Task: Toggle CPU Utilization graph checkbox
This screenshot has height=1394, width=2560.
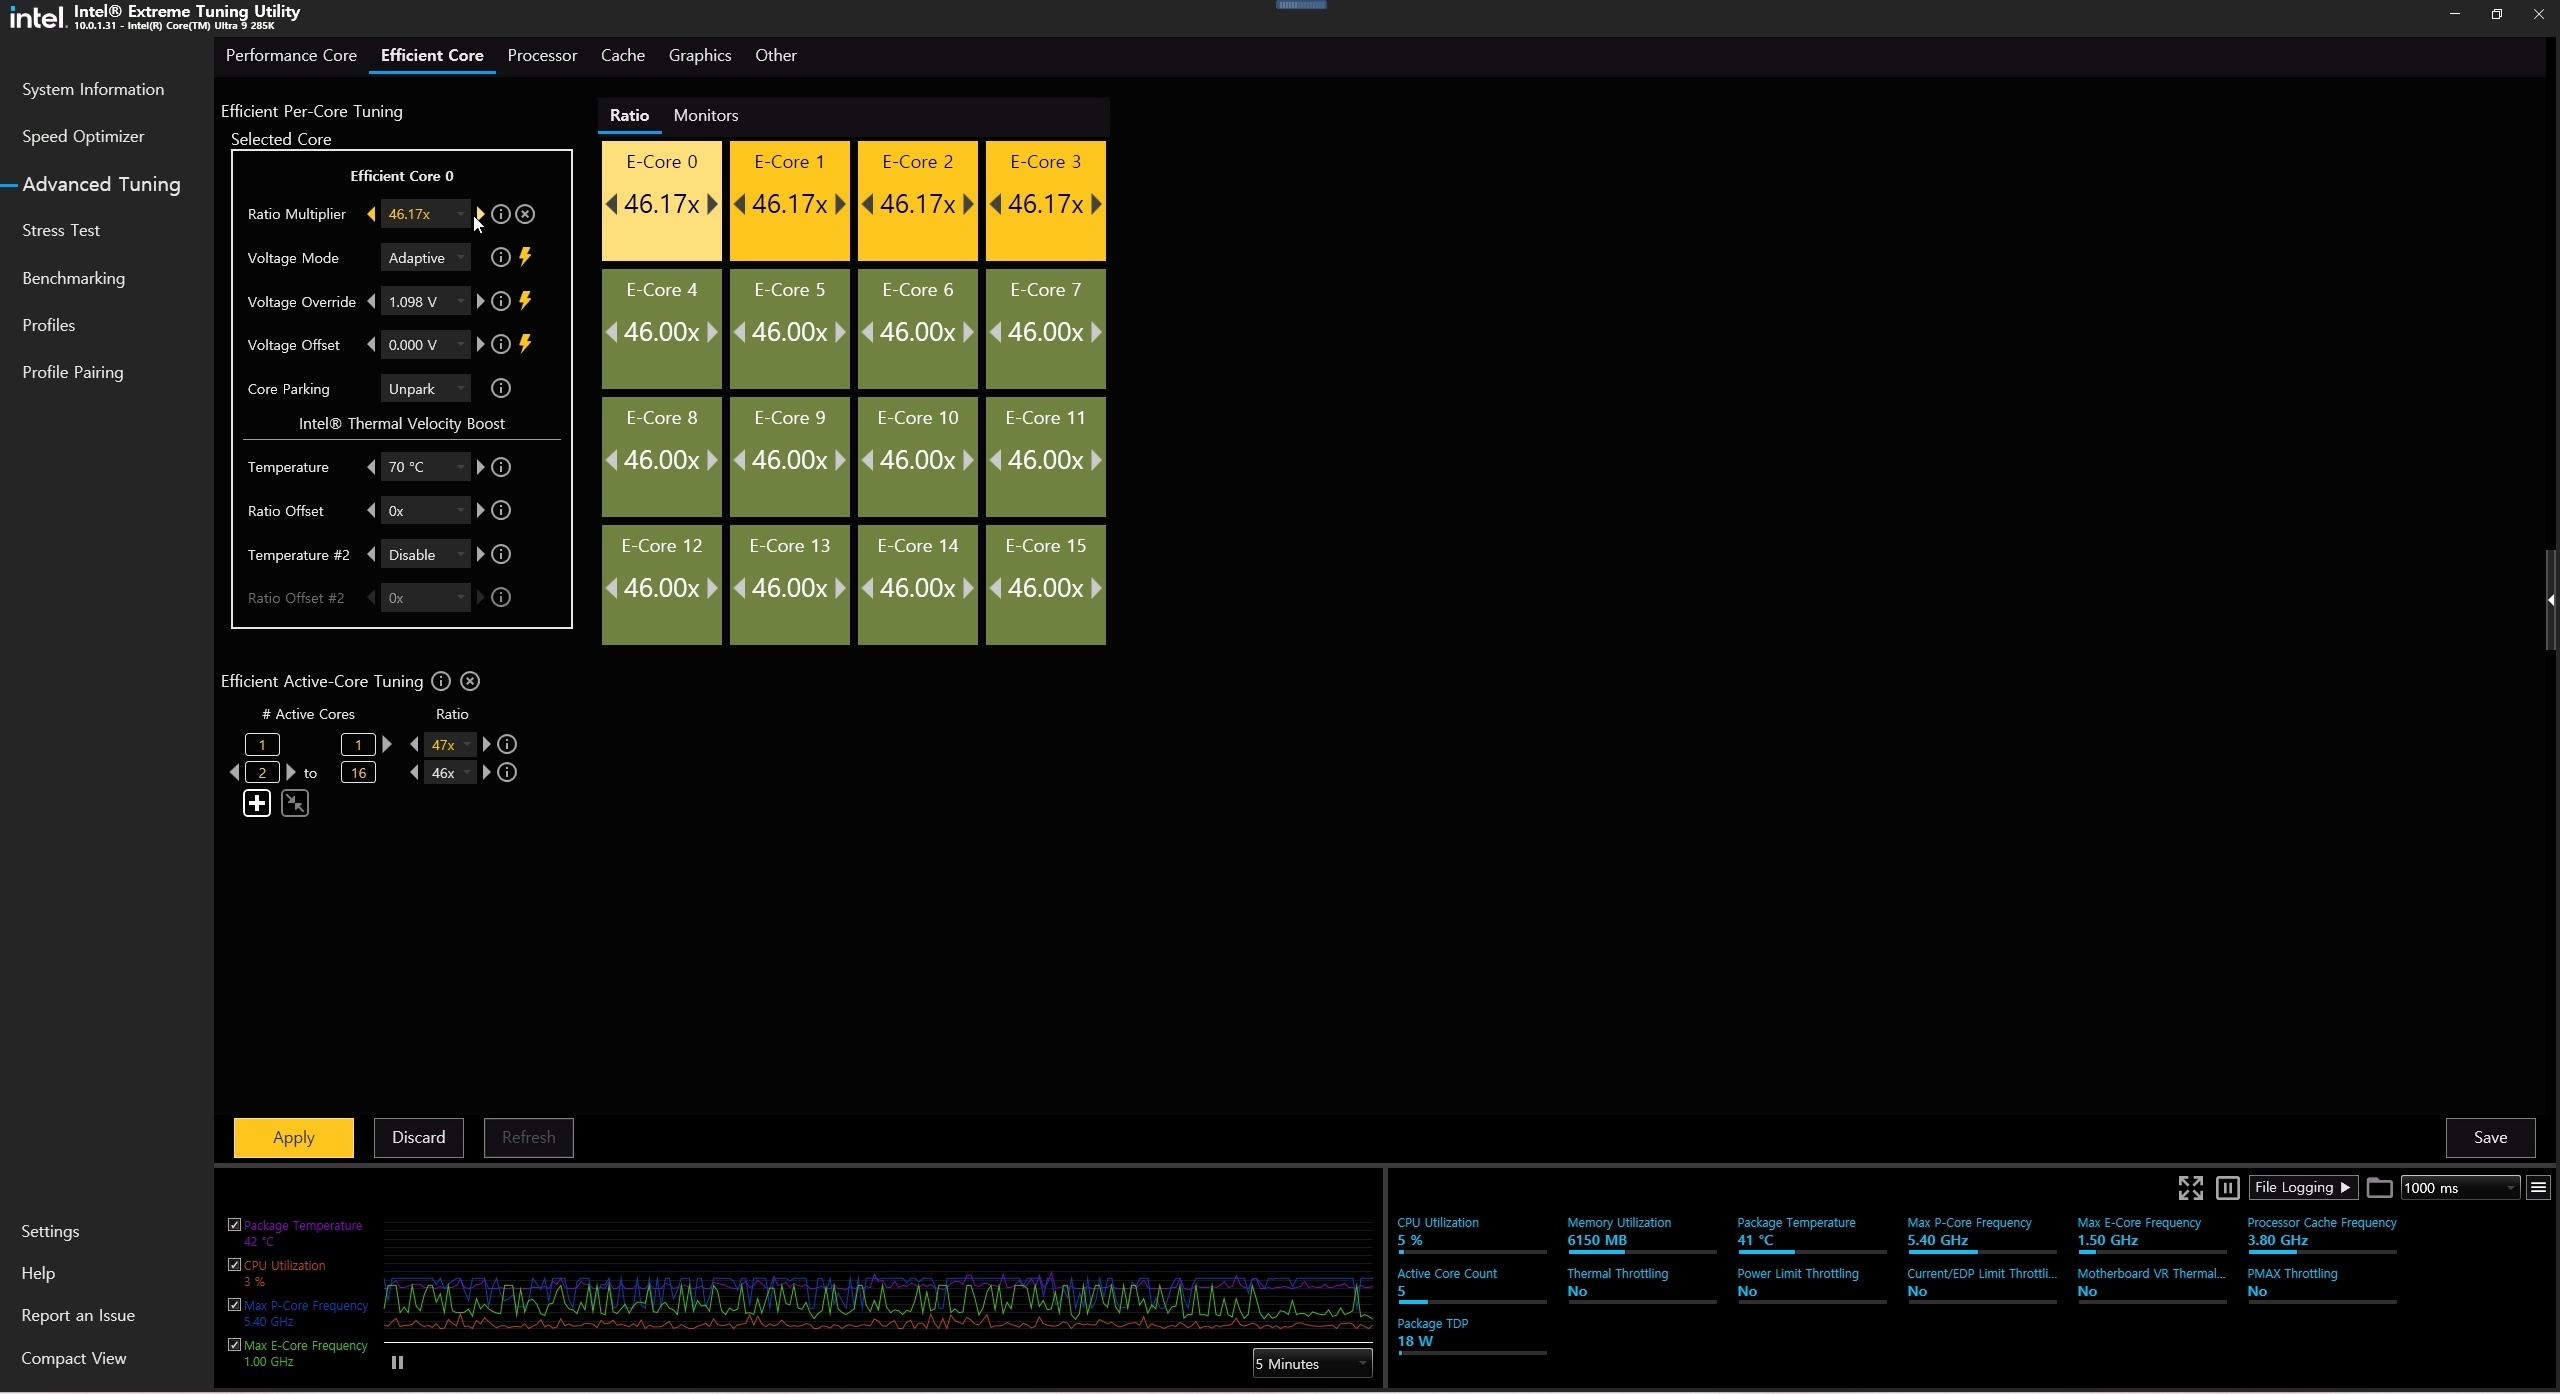Action: point(235,1264)
